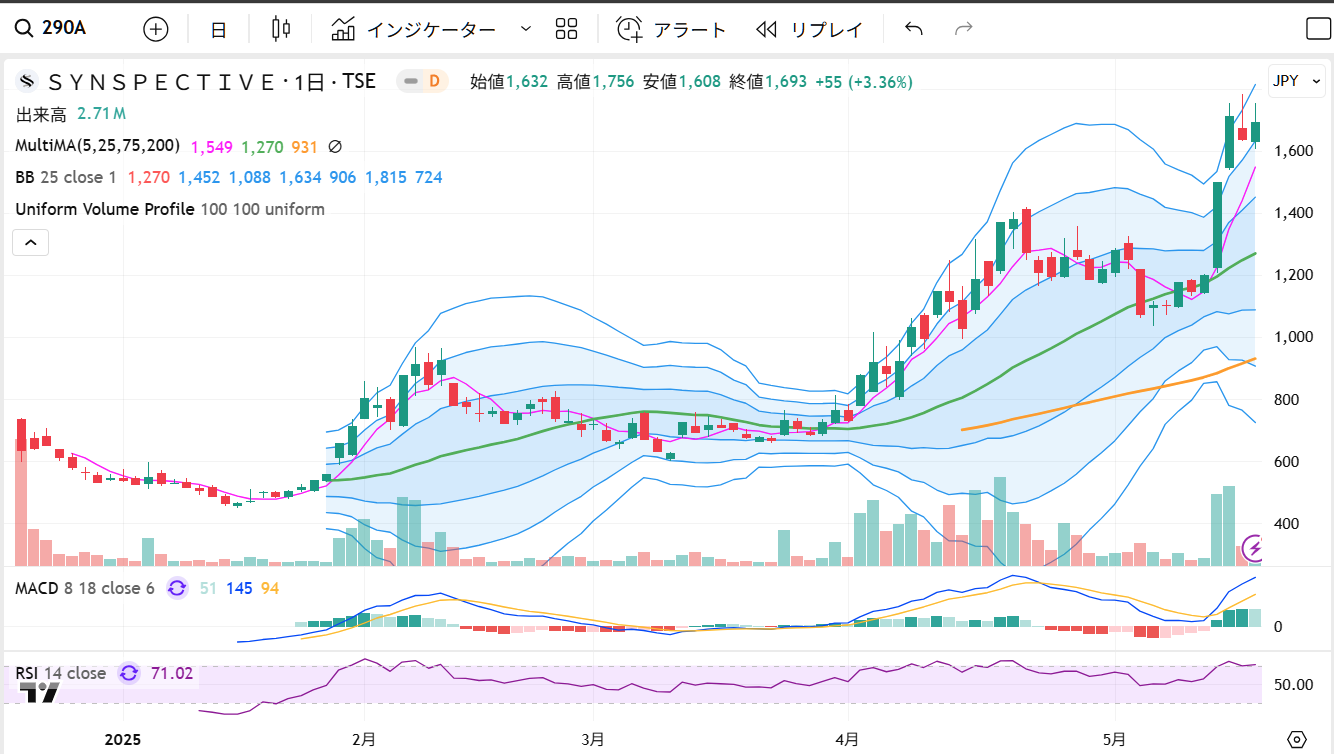
Task: Create an alert with アラート
Action: tap(671, 29)
